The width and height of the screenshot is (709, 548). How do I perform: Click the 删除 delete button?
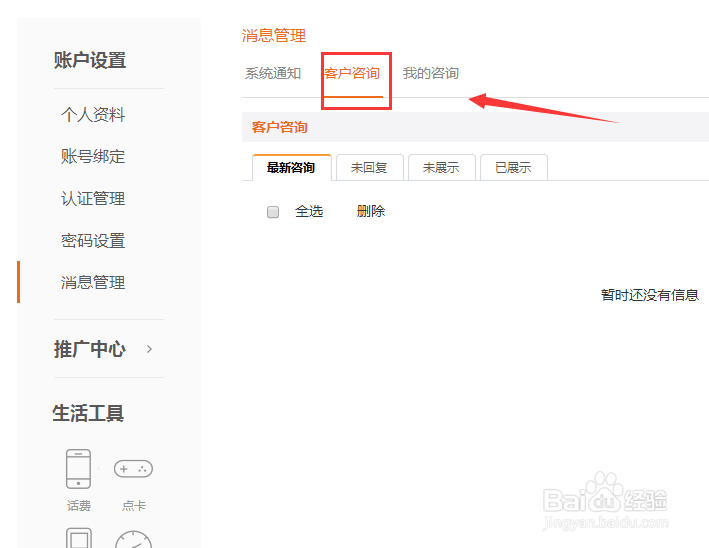(371, 211)
